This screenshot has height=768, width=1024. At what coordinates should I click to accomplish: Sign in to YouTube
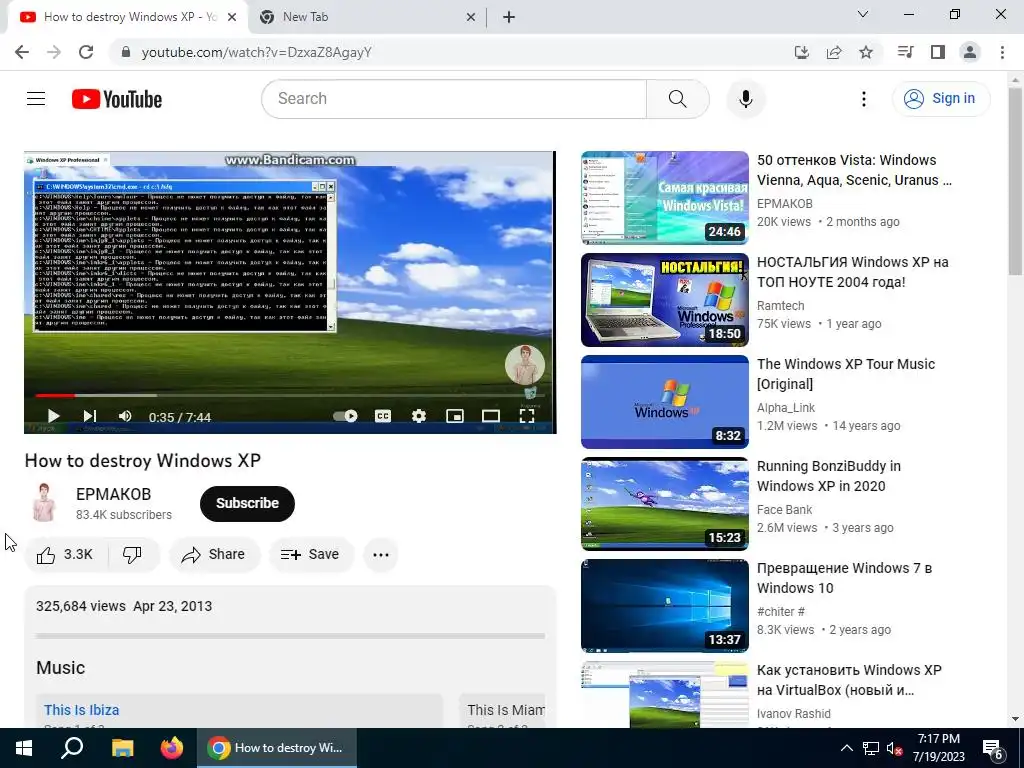941,99
